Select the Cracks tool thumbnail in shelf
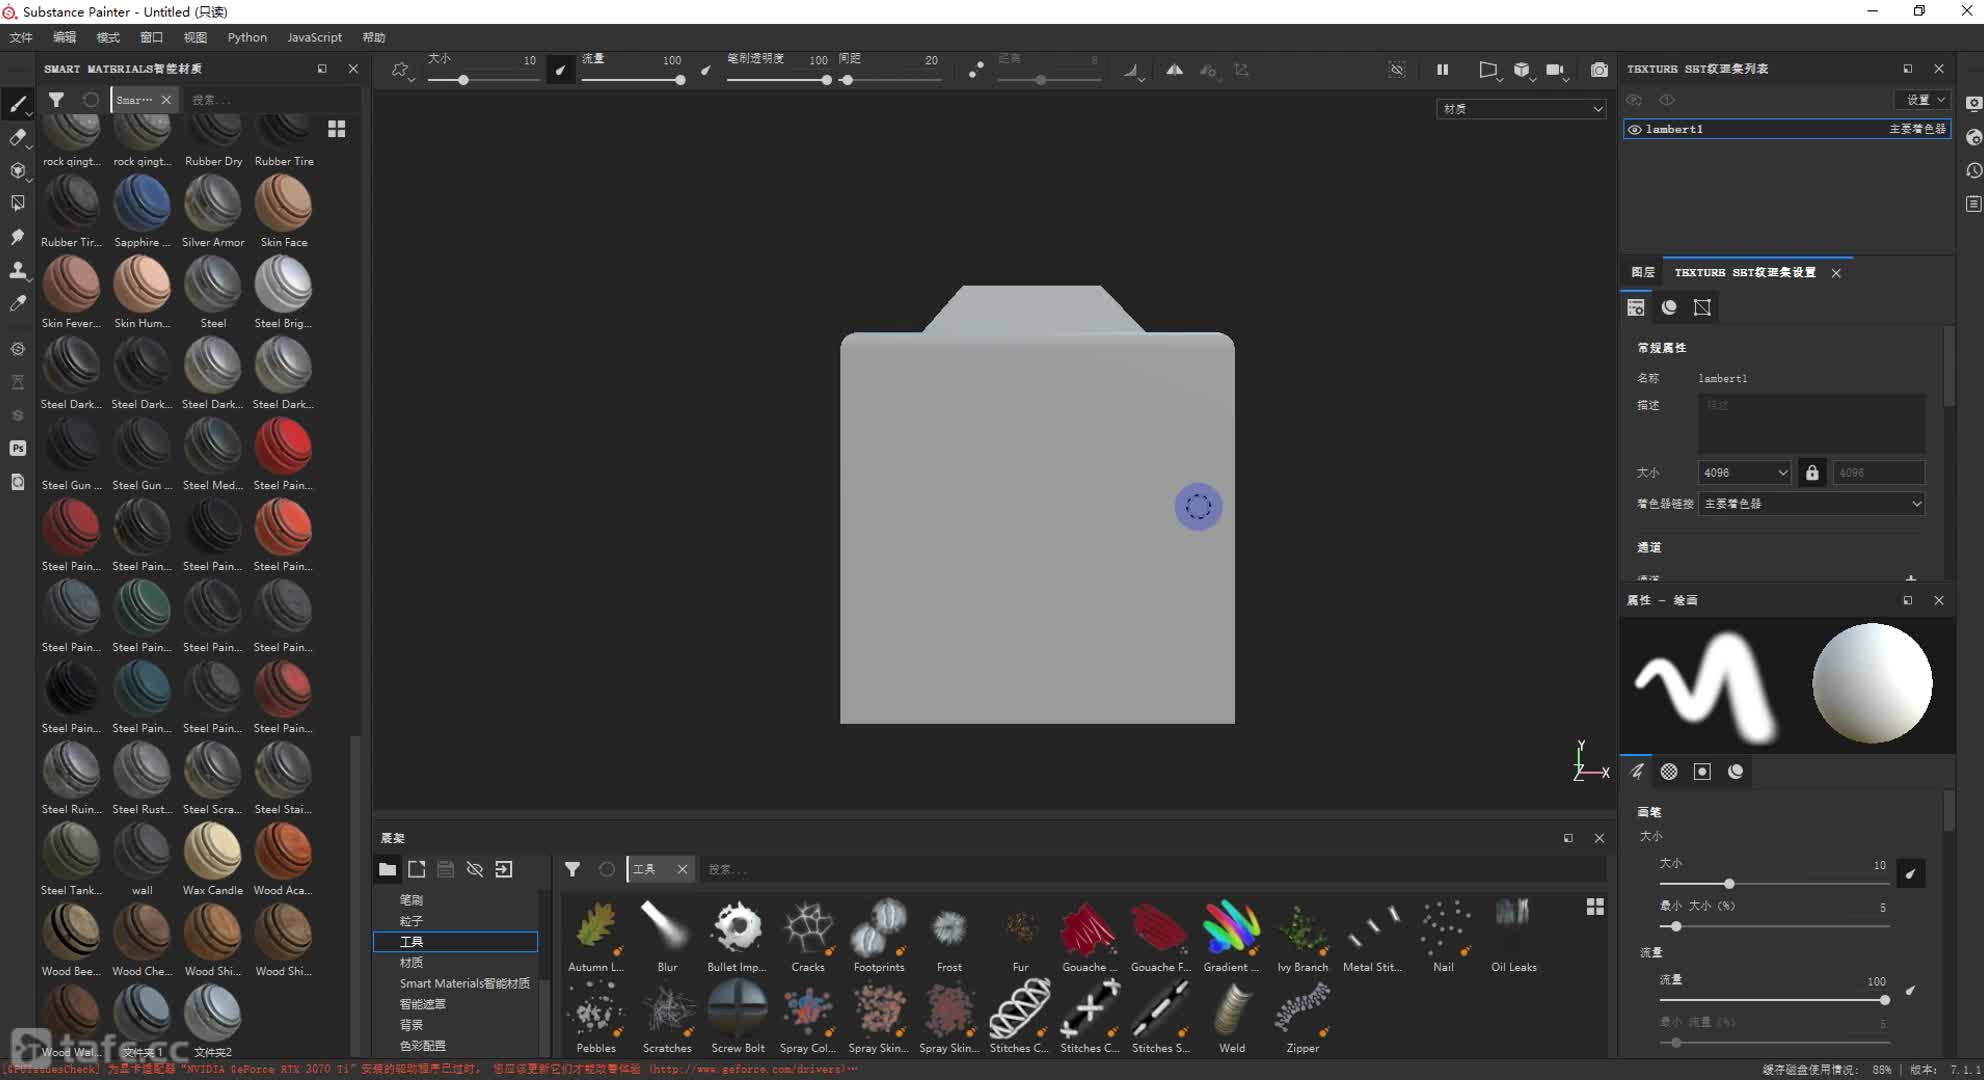The image size is (1984, 1080). click(808, 928)
